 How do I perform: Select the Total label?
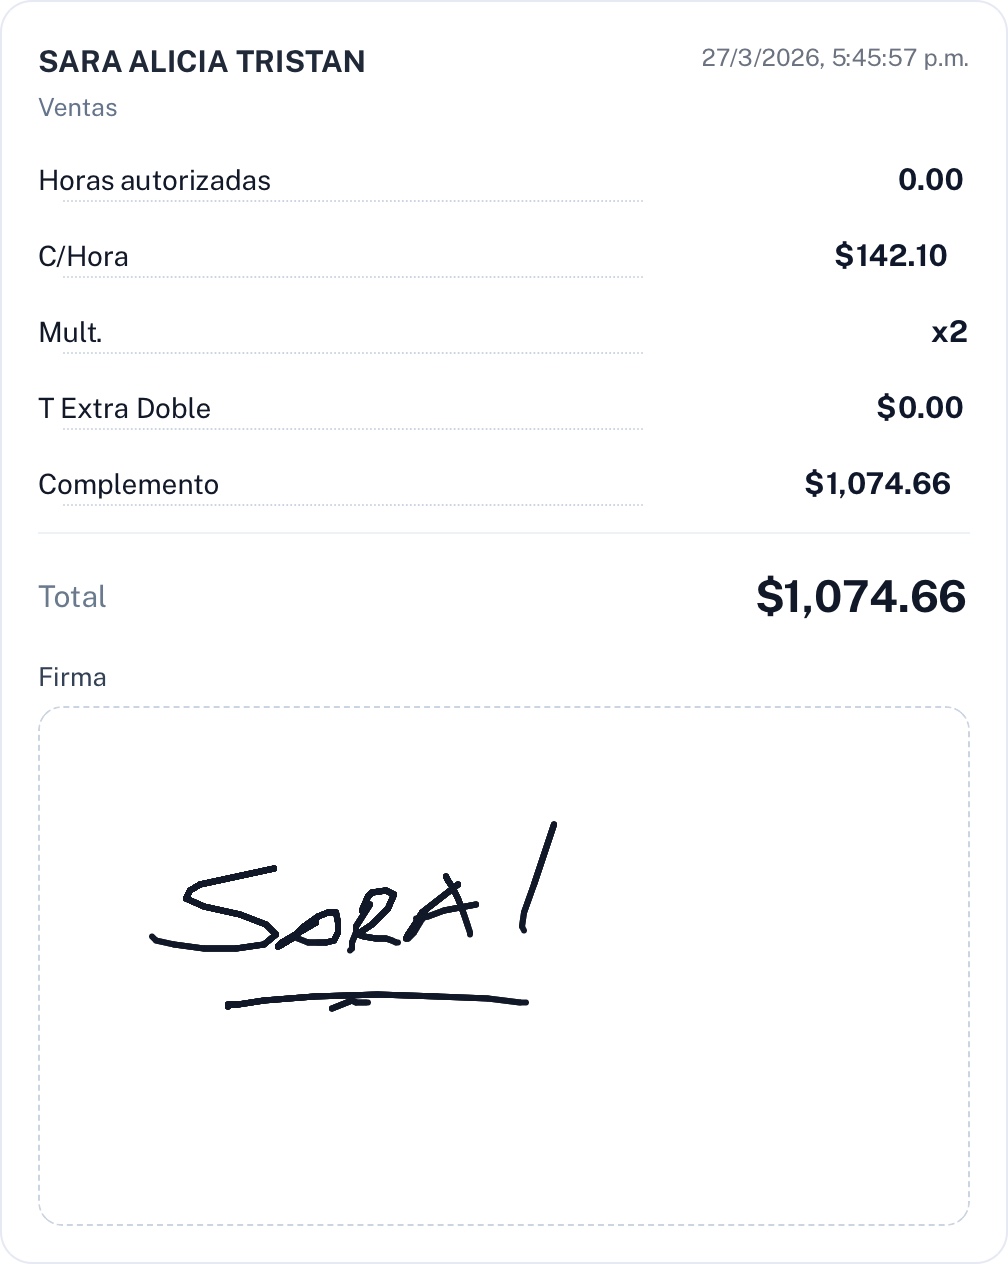point(72,597)
